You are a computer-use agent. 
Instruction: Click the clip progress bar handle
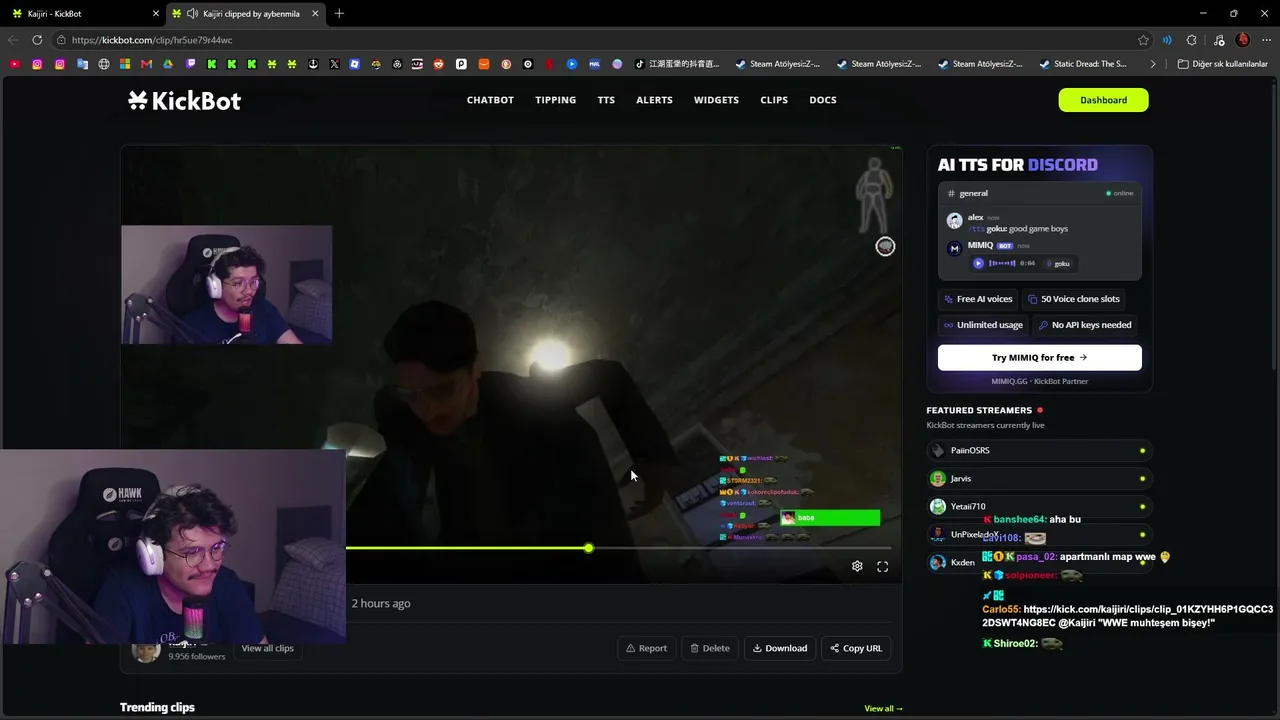[x=589, y=548]
